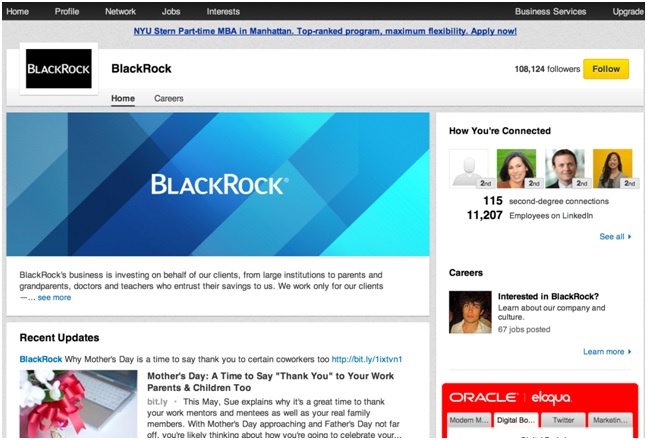Click the Careers sidebar heading
The image size is (647, 440).
(x=466, y=273)
